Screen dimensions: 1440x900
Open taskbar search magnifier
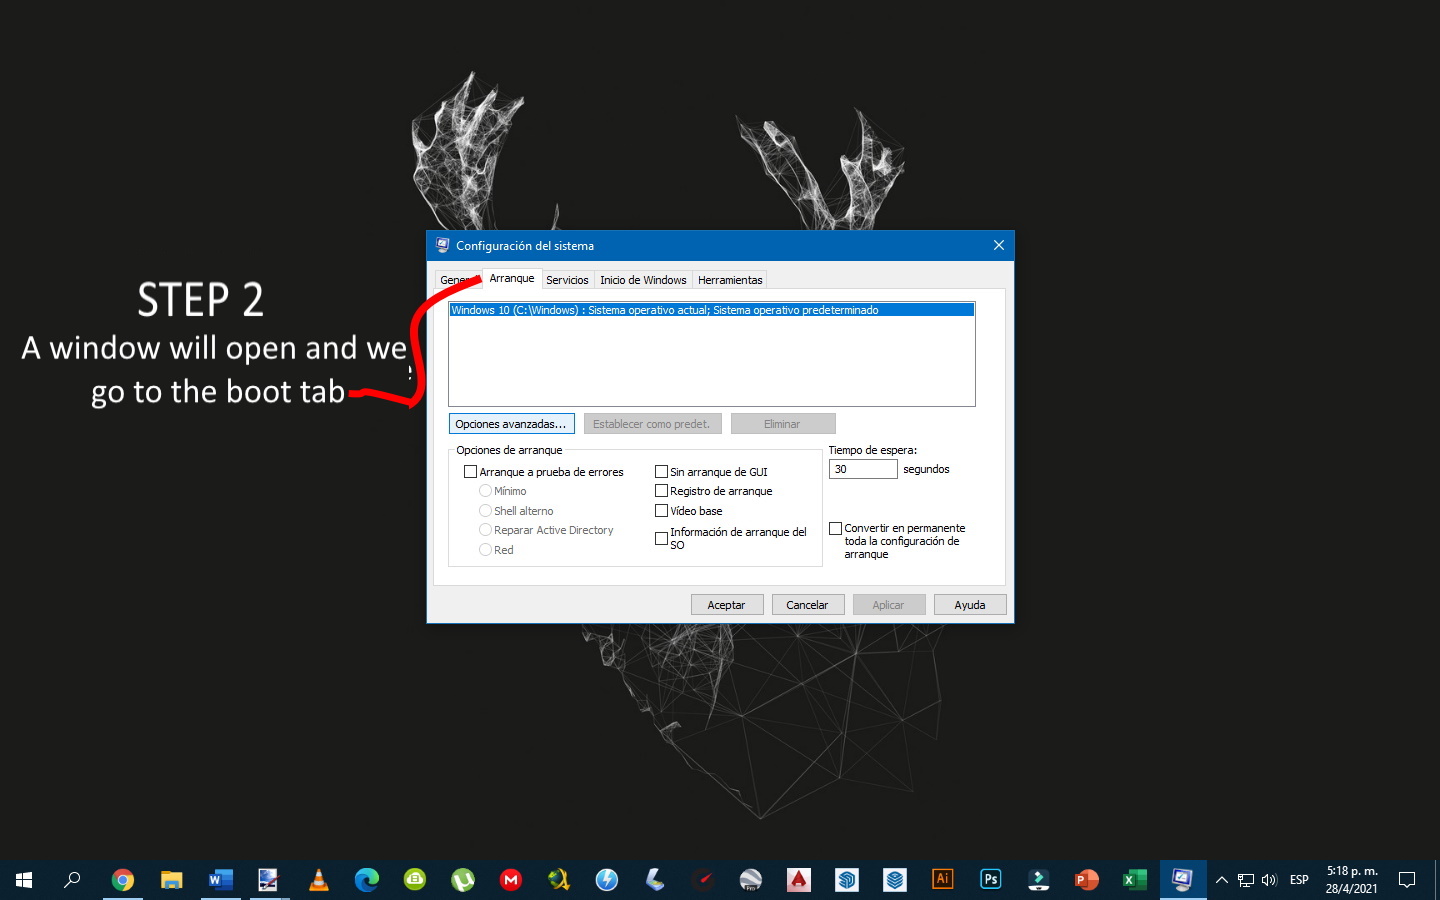(x=72, y=880)
